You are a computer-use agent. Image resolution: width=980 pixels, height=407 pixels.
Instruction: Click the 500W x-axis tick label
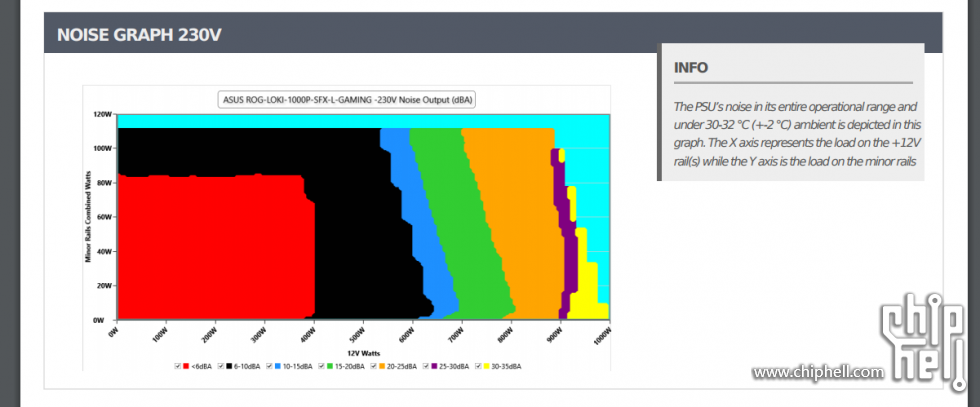(x=355, y=333)
